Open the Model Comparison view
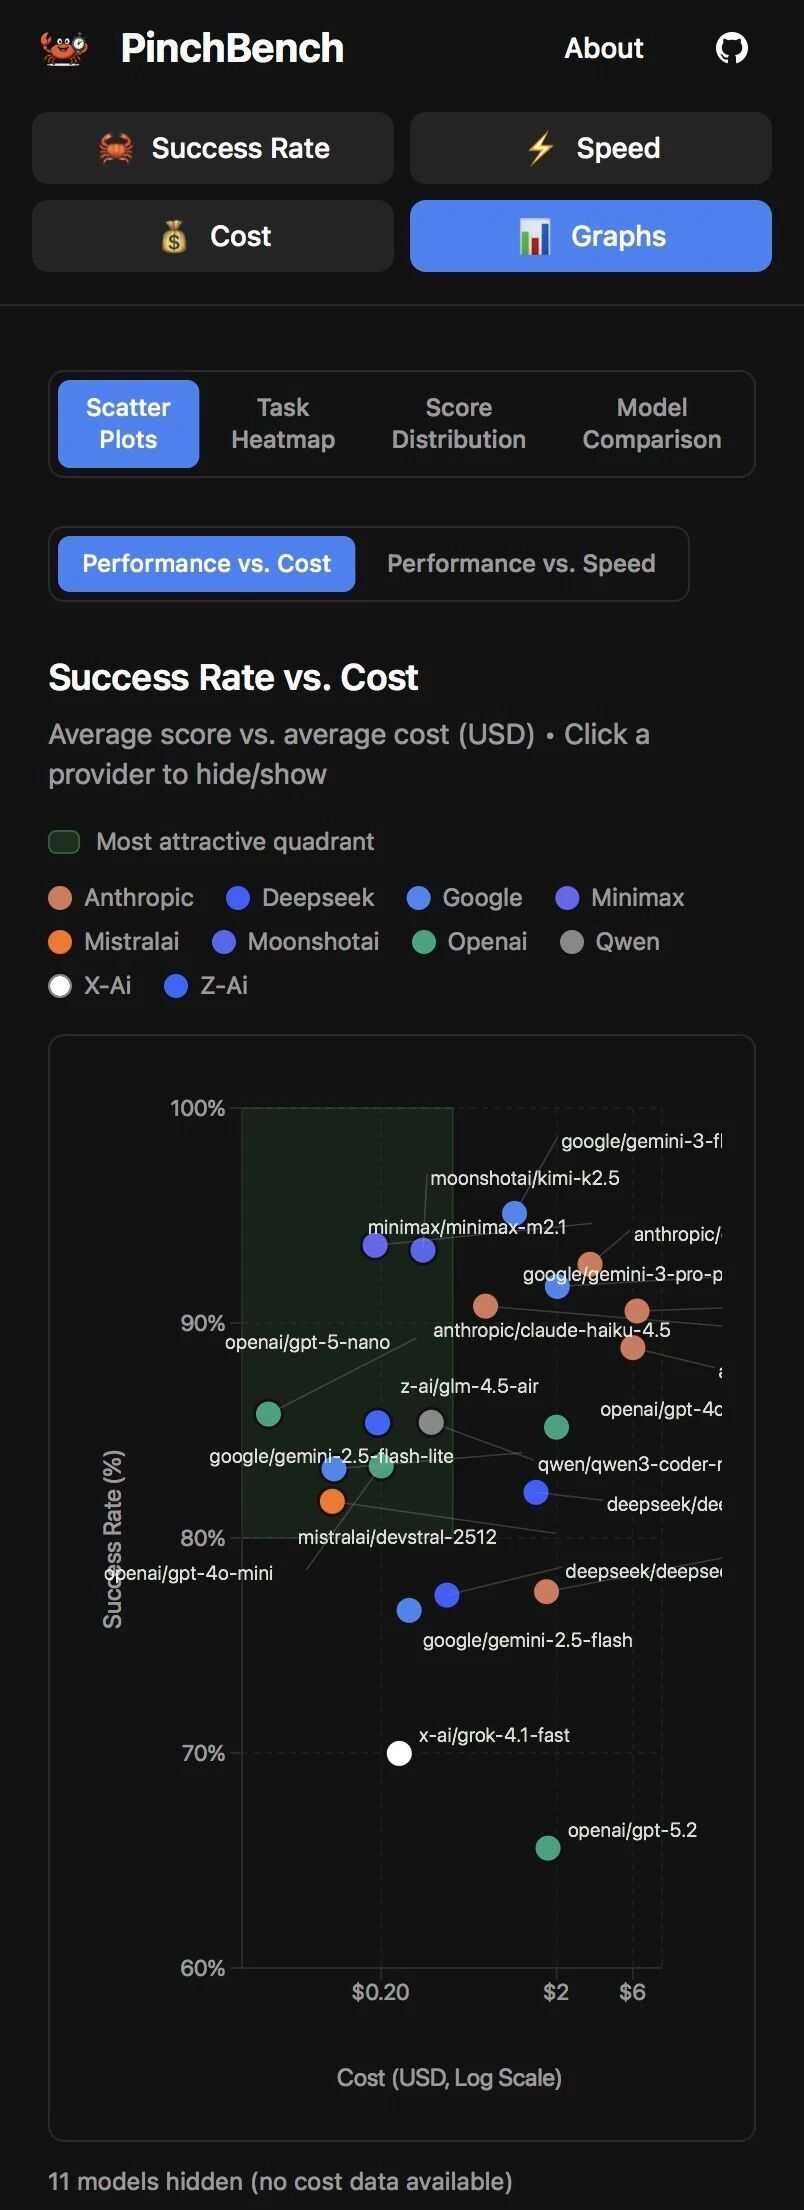Image resolution: width=804 pixels, height=2210 pixels. point(651,423)
